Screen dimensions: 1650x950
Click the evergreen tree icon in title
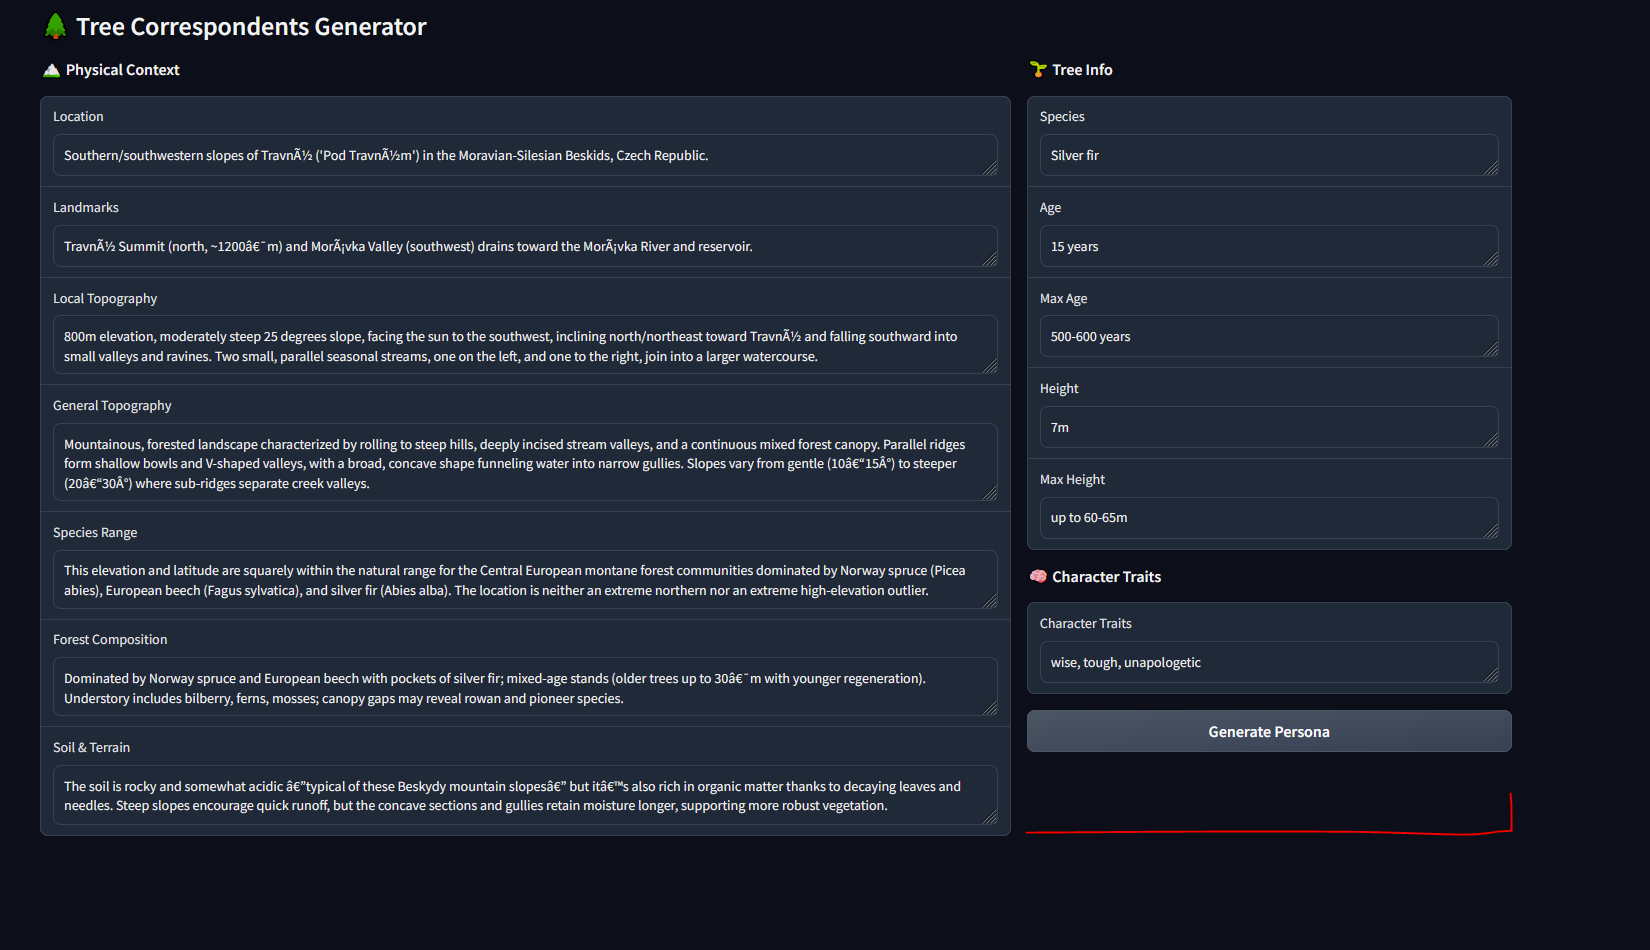[56, 27]
